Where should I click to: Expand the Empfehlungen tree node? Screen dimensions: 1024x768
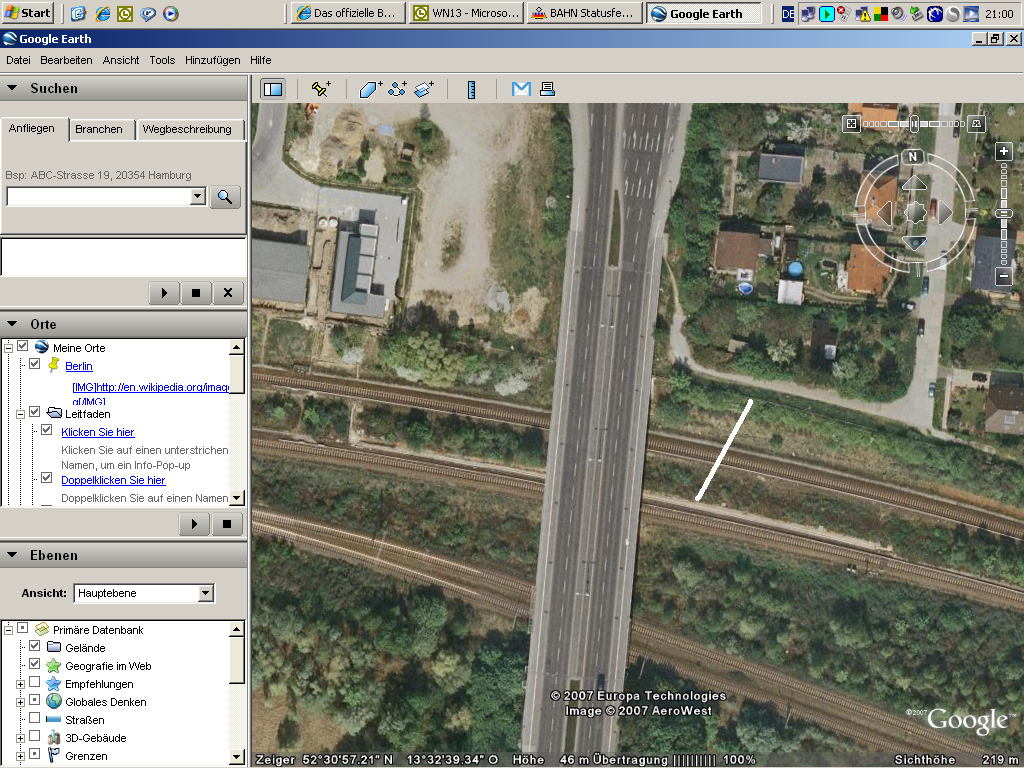coord(20,684)
